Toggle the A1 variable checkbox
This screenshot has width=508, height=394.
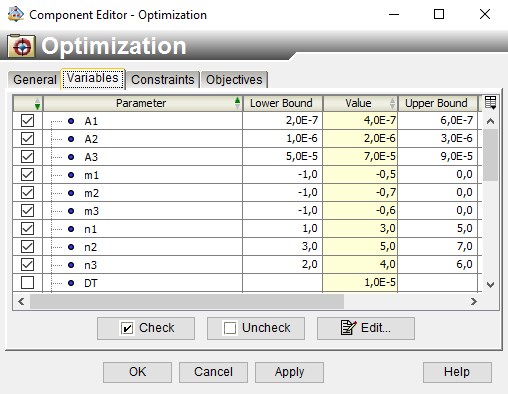(27, 120)
